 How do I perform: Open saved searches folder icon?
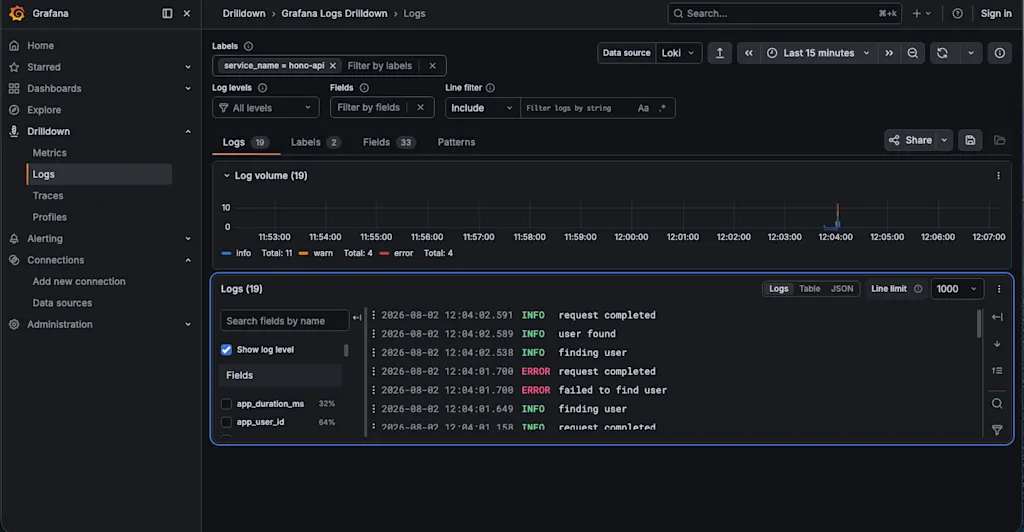(1000, 140)
